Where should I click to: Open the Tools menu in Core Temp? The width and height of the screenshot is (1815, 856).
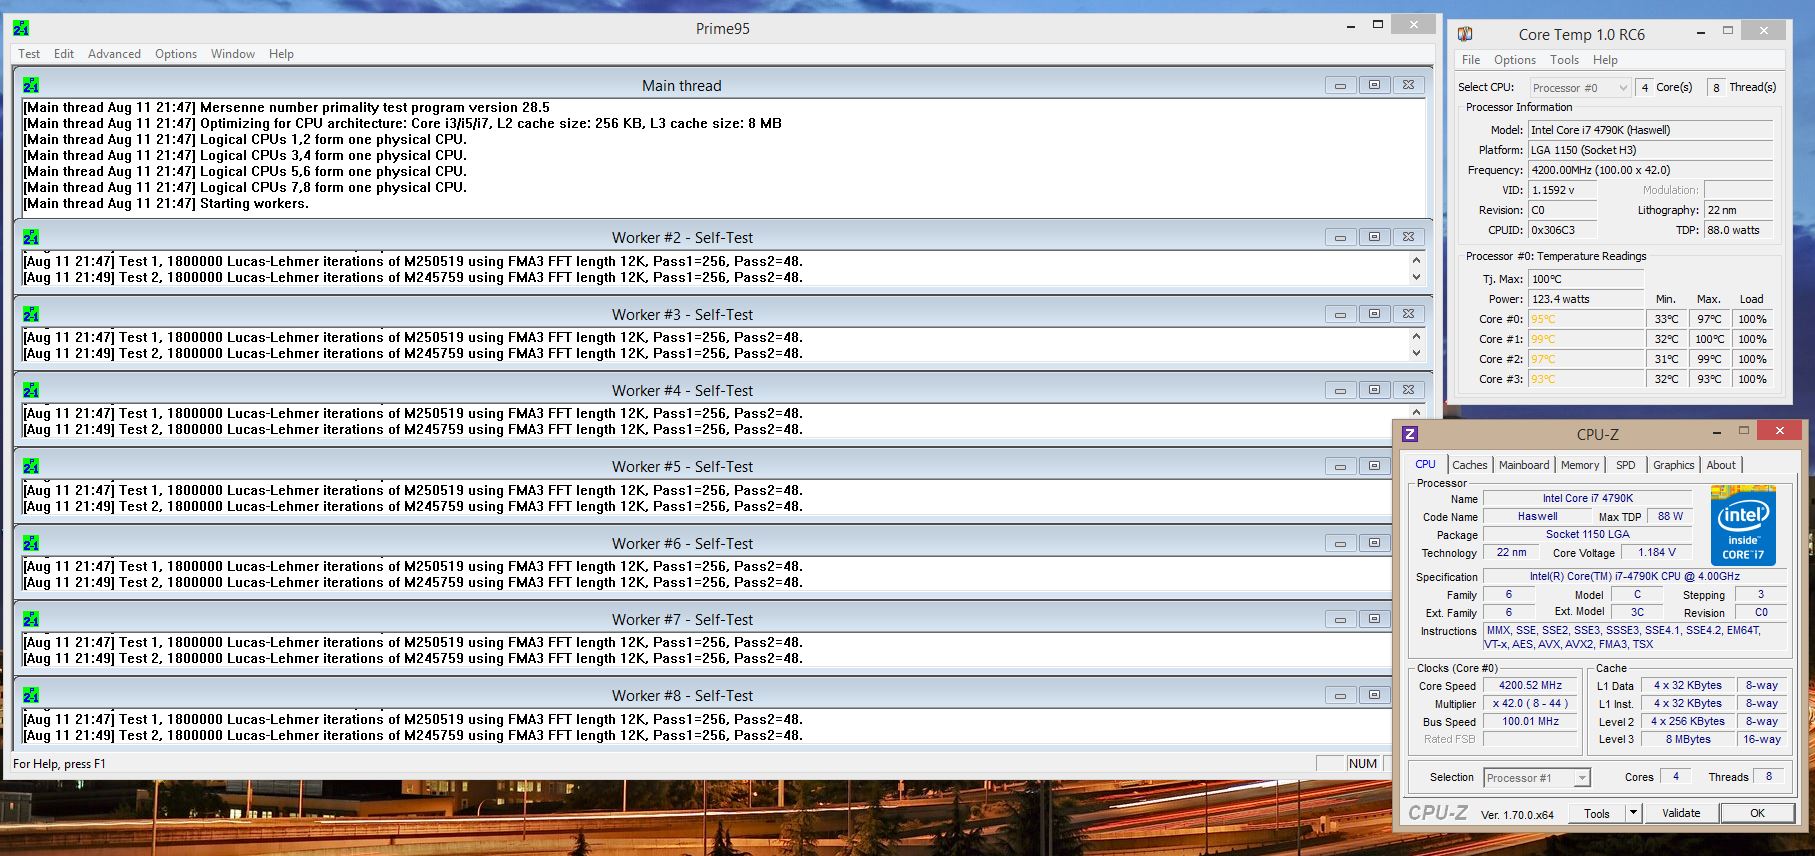tap(1564, 60)
